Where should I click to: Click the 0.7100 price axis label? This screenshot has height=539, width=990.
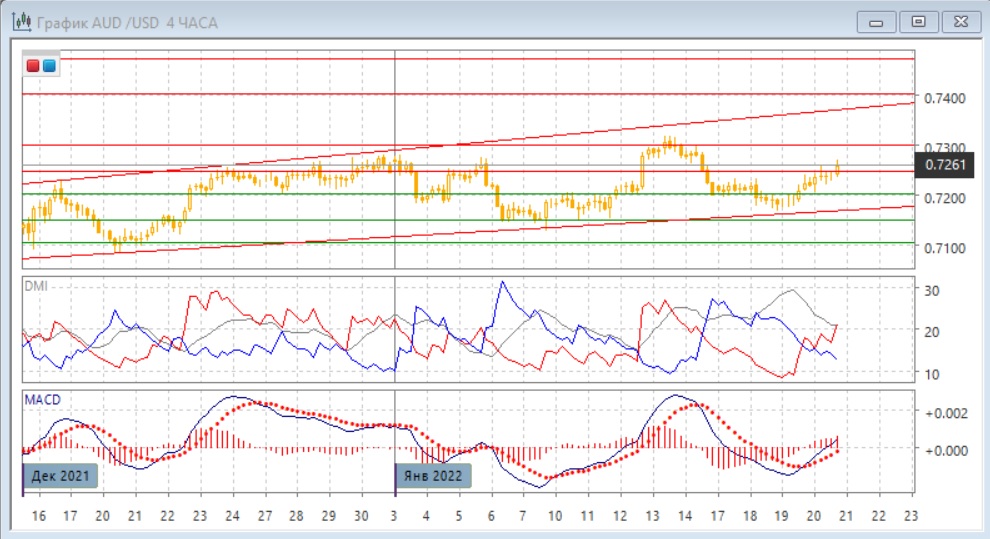click(944, 248)
